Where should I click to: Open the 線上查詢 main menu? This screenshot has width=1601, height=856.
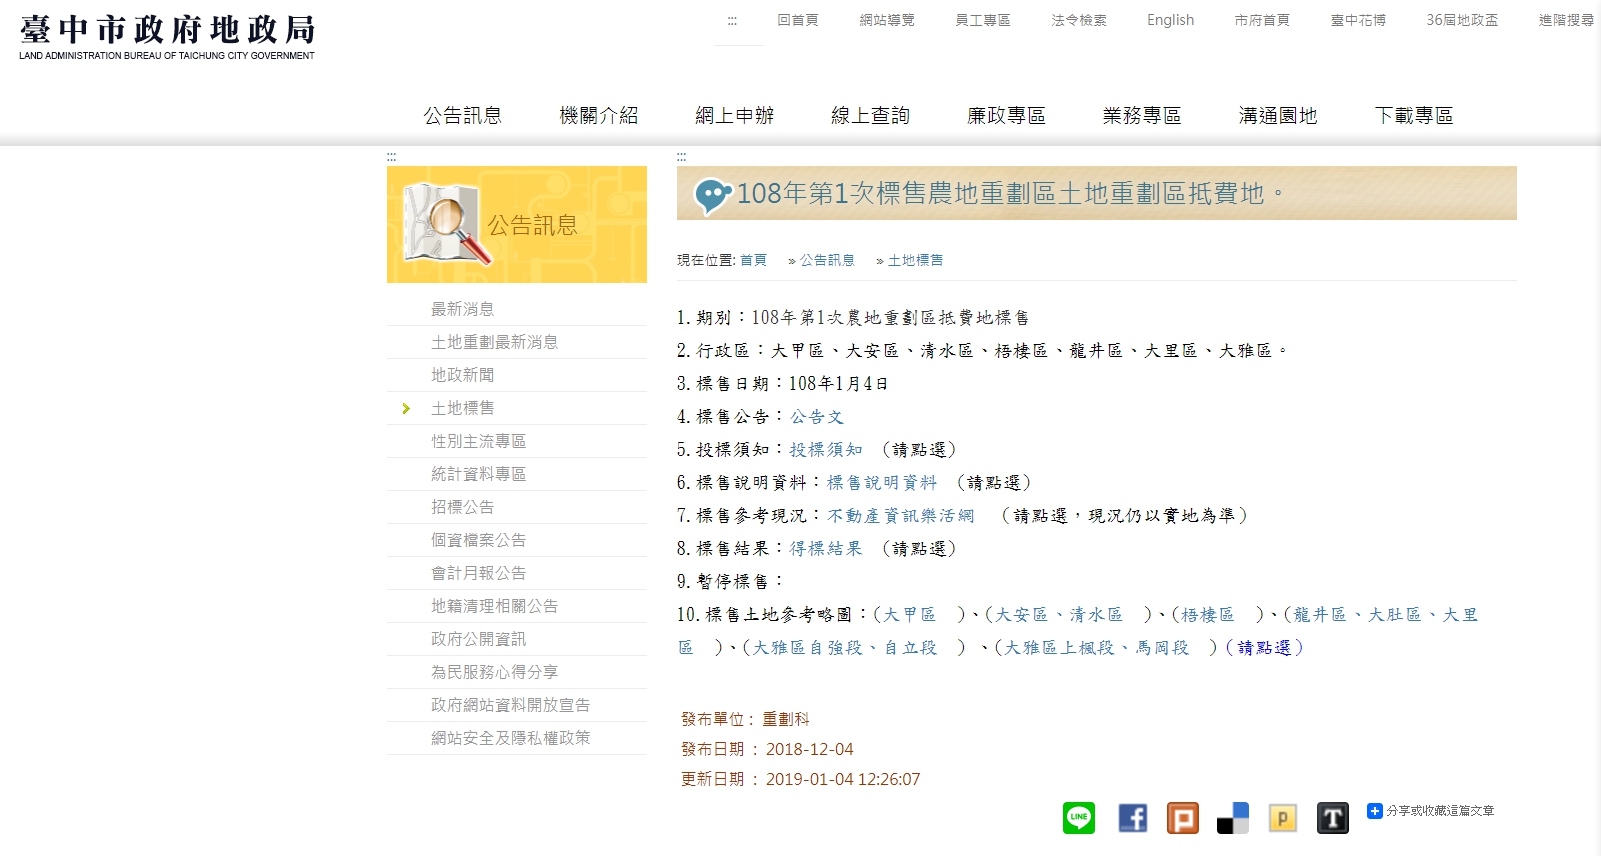click(870, 116)
